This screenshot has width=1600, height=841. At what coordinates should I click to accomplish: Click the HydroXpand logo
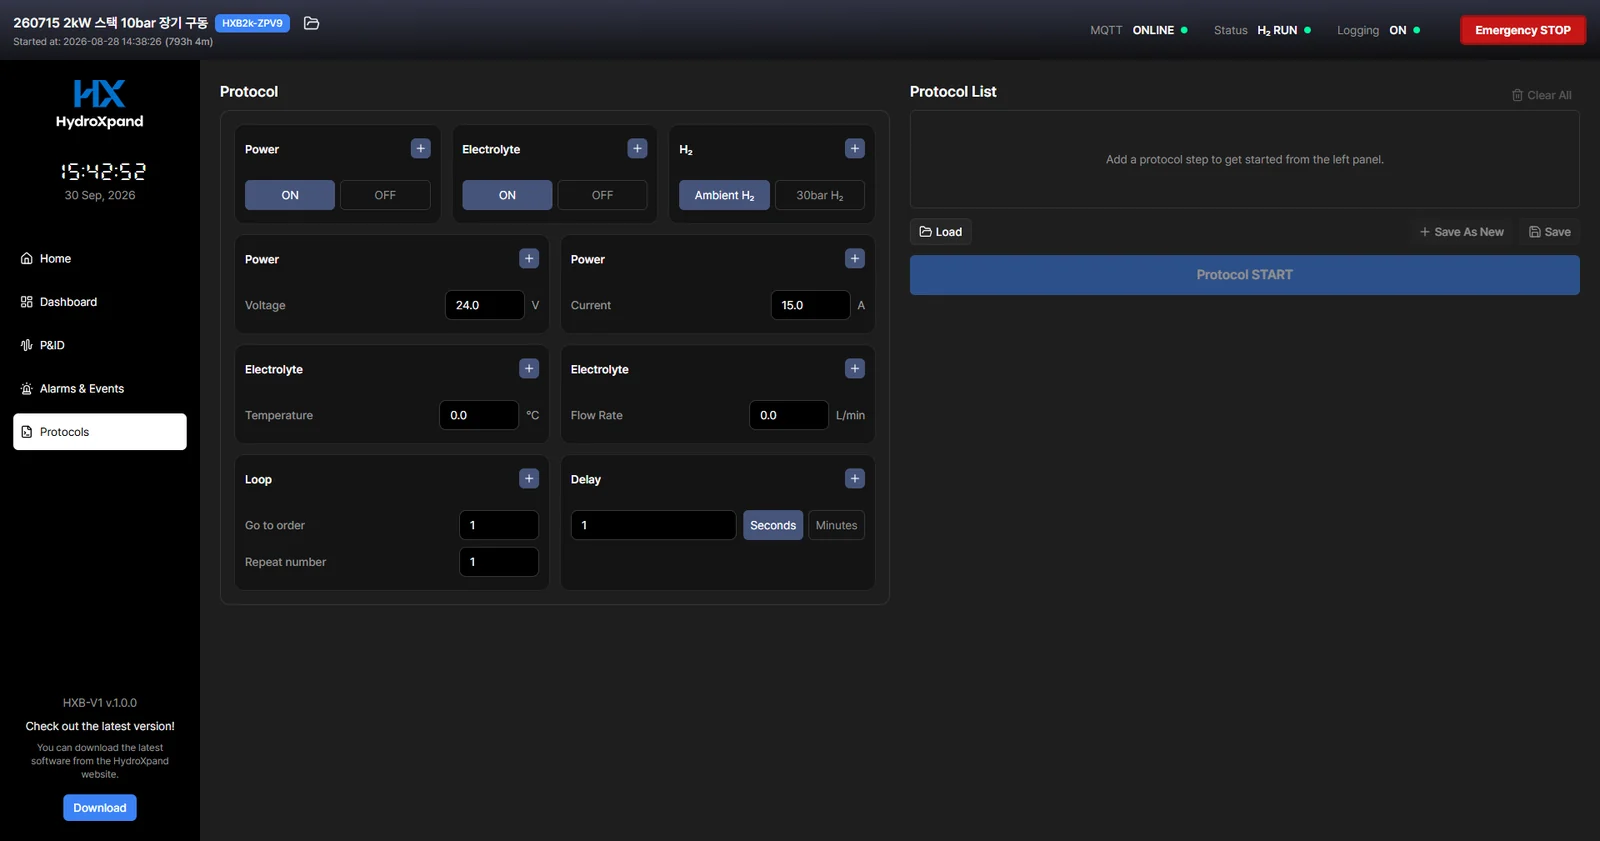coord(100,104)
